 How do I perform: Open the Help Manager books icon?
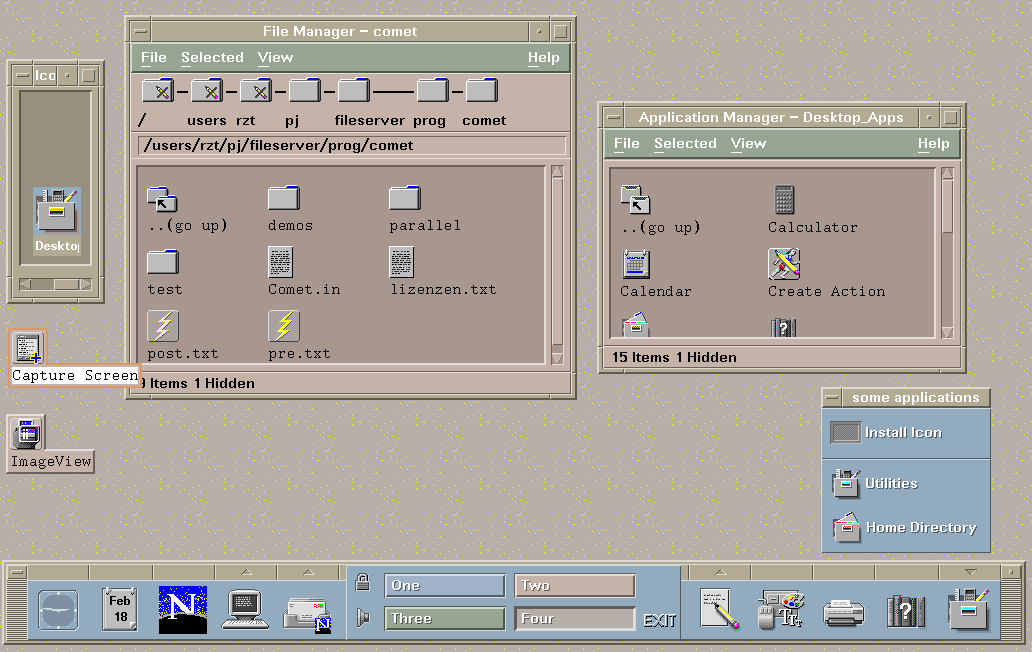point(905,611)
